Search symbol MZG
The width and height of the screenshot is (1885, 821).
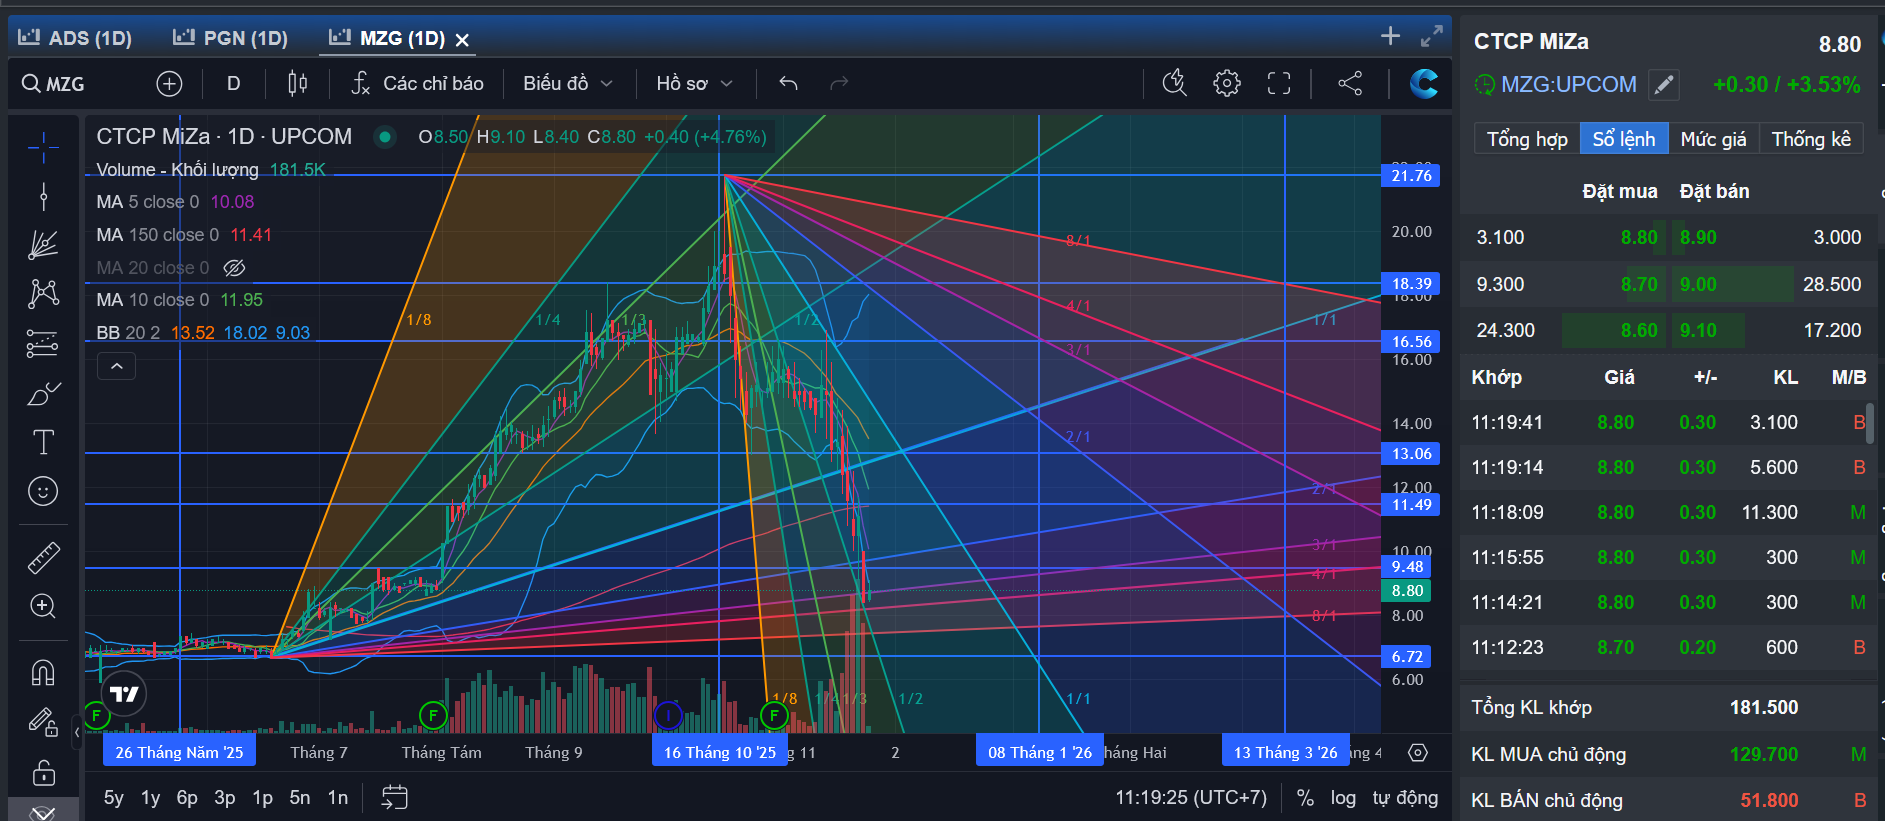pos(54,84)
